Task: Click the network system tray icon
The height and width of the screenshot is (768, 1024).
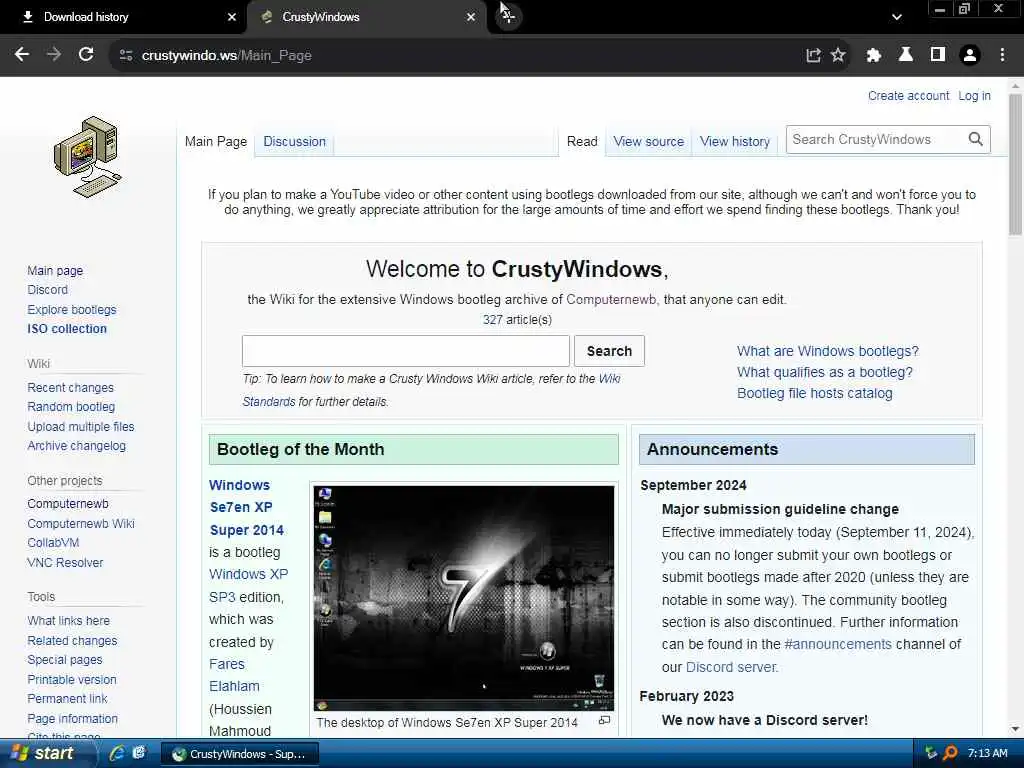Action: (931, 753)
